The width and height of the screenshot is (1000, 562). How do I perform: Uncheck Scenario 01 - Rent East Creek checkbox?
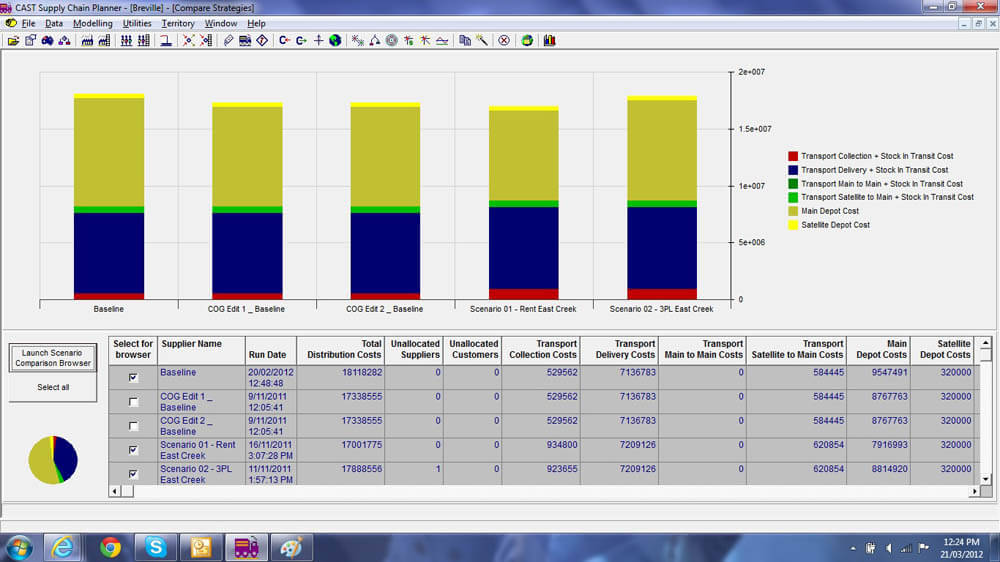(x=133, y=451)
